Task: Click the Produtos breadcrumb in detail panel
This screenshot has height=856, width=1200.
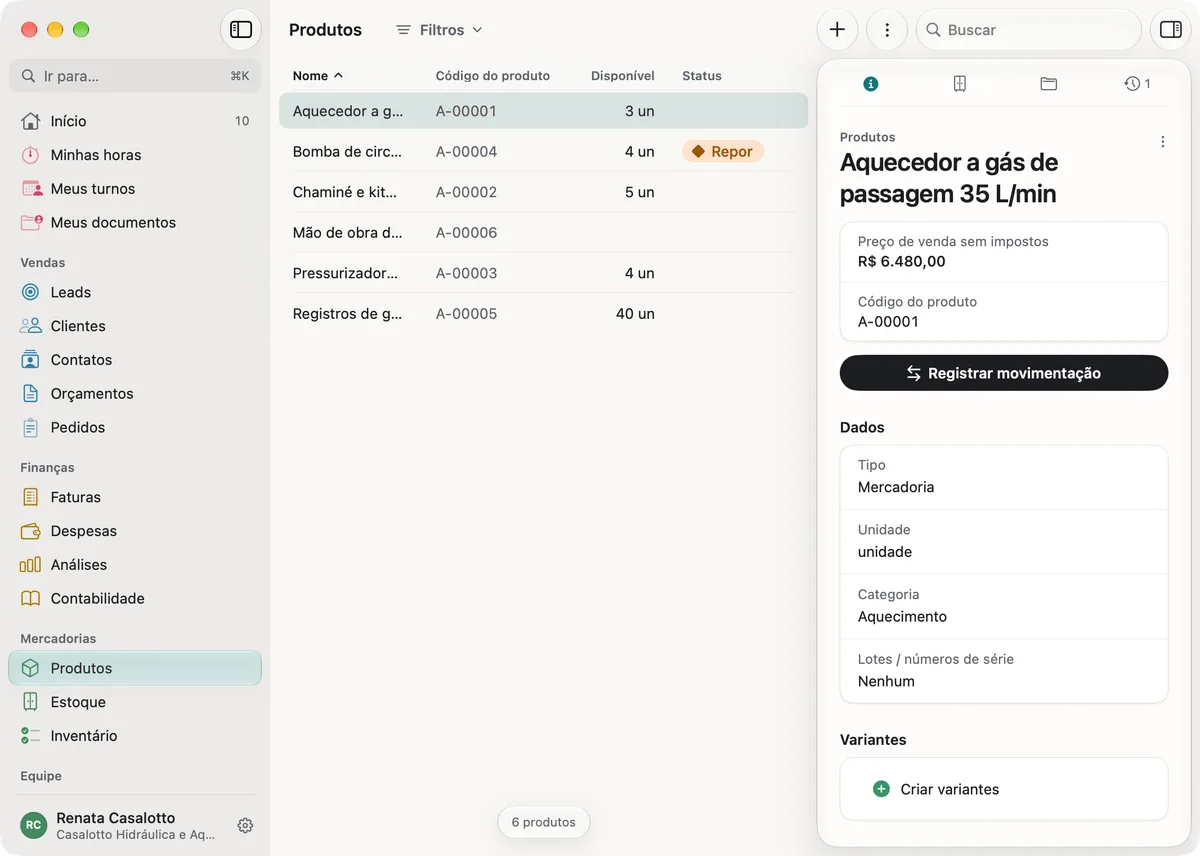Action: [x=868, y=137]
